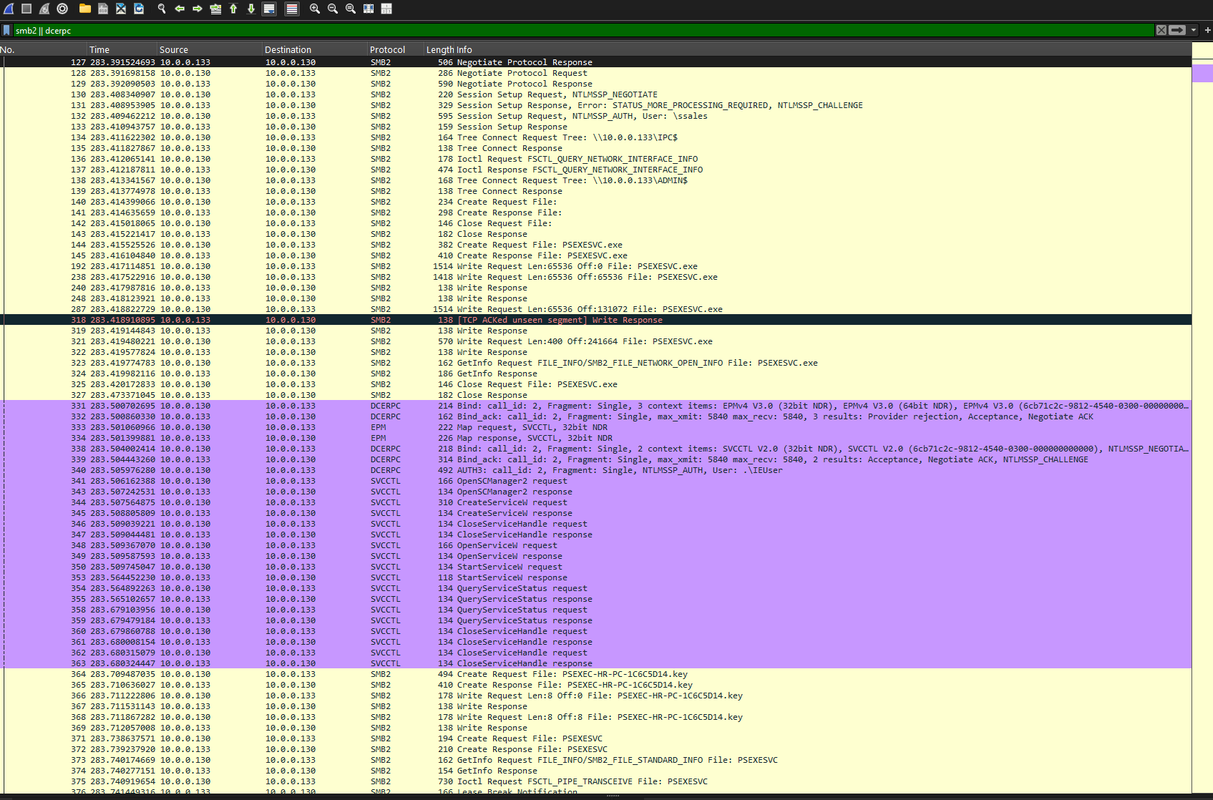Select packet 131 STATUS_MORE_PROCESSING_REQUIRED response
The width and height of the screenshot is (1213, 800).
pos(596,105)
